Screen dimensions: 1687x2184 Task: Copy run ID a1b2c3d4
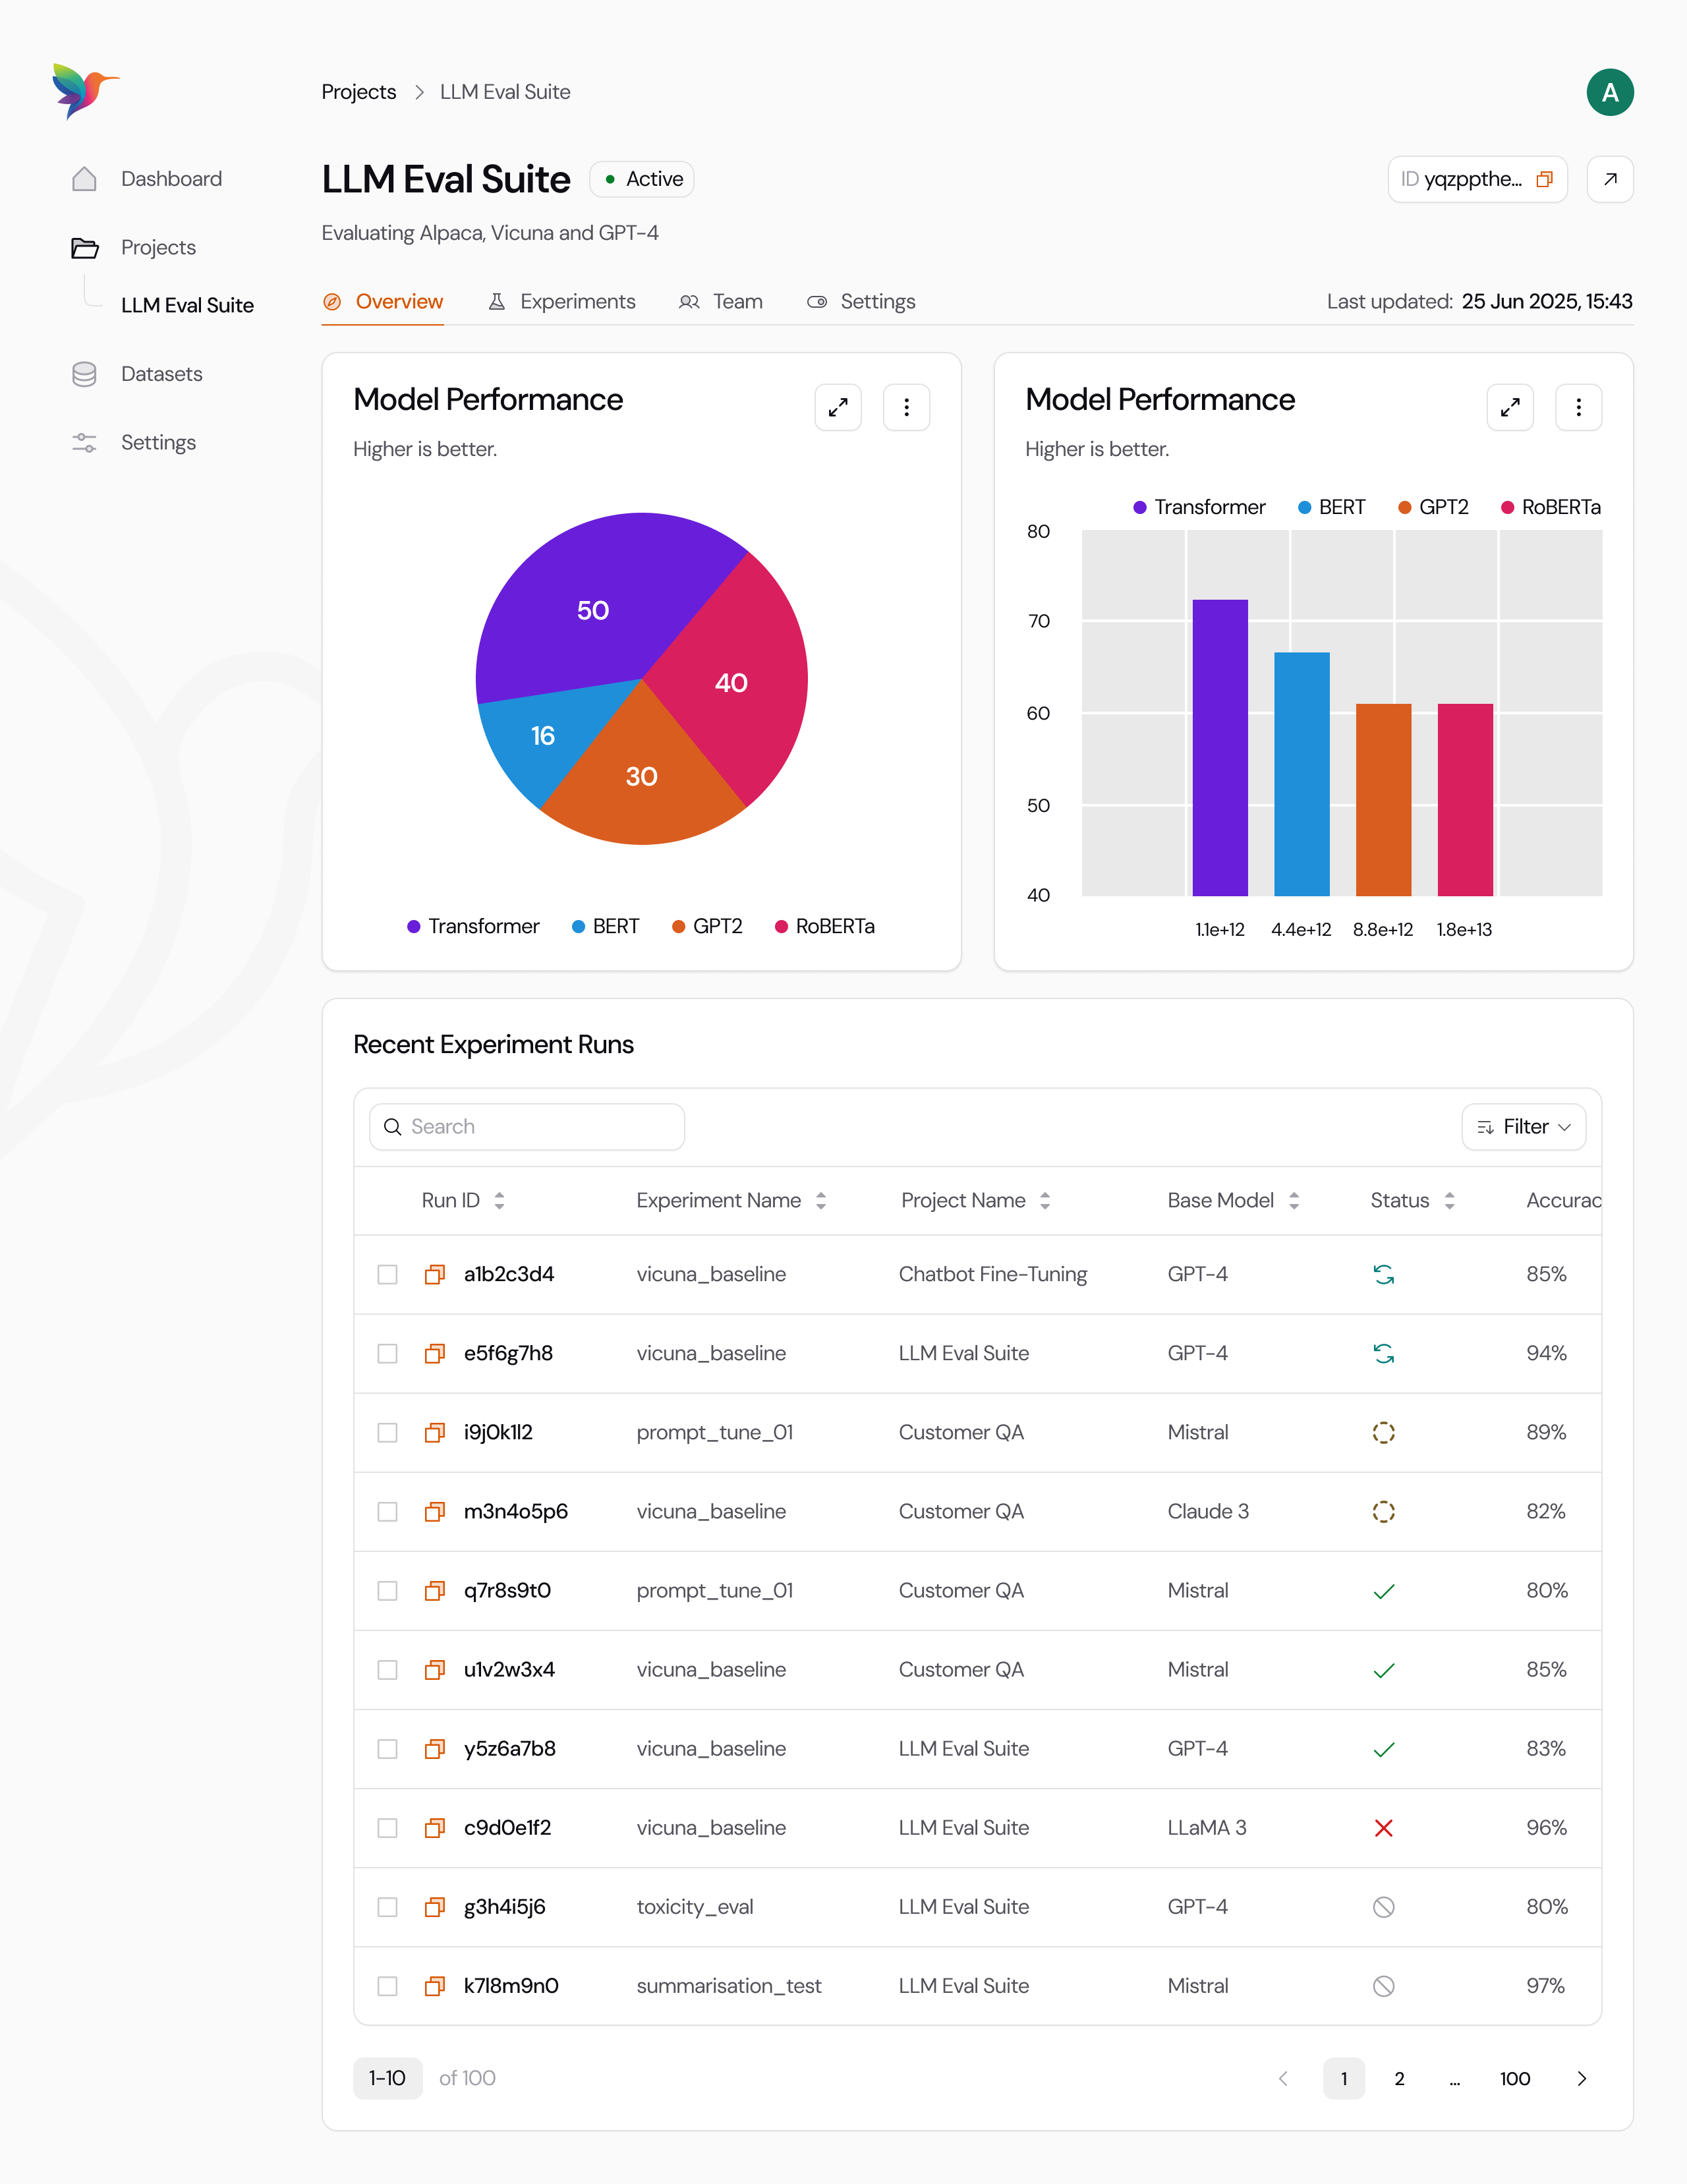pos(435,1274)
